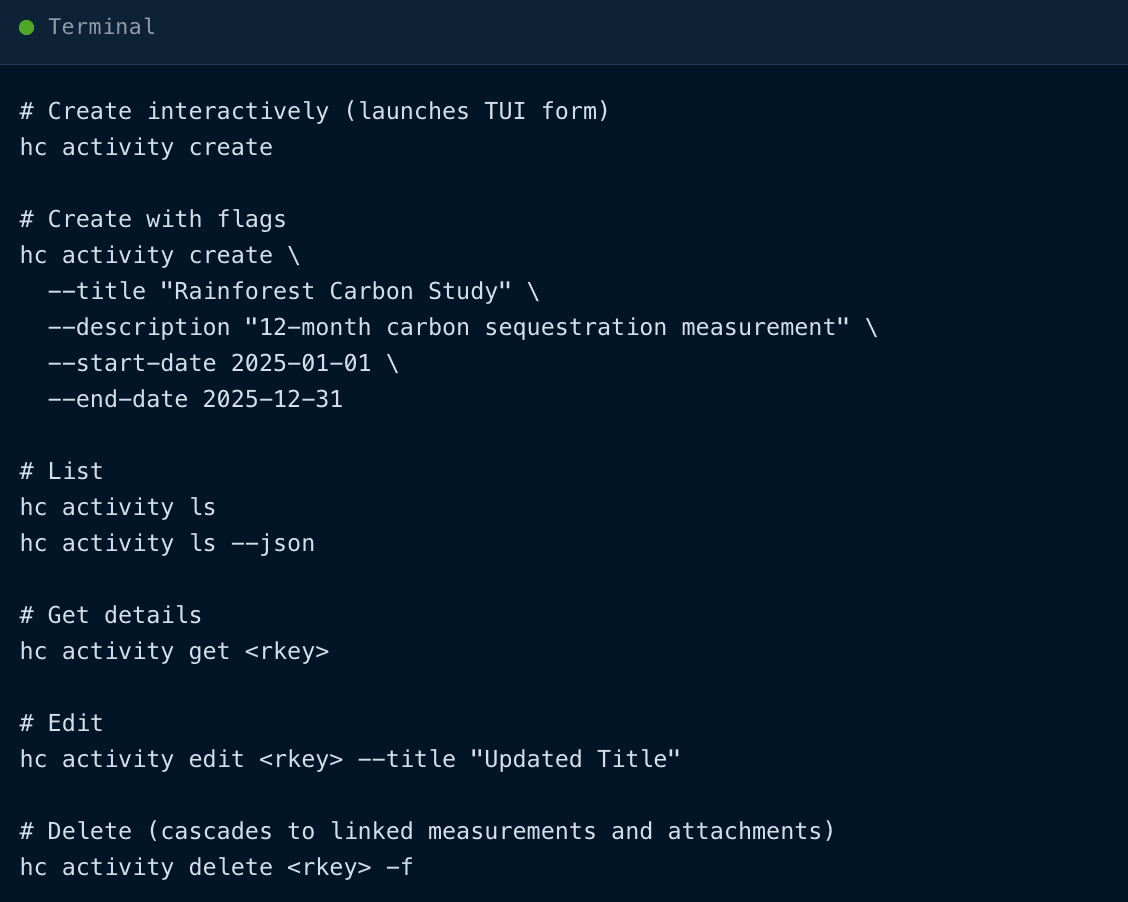Click the word 'edit' in the edit command
The height and width of the screenshot is (902, 1128).
pos(216,759)
